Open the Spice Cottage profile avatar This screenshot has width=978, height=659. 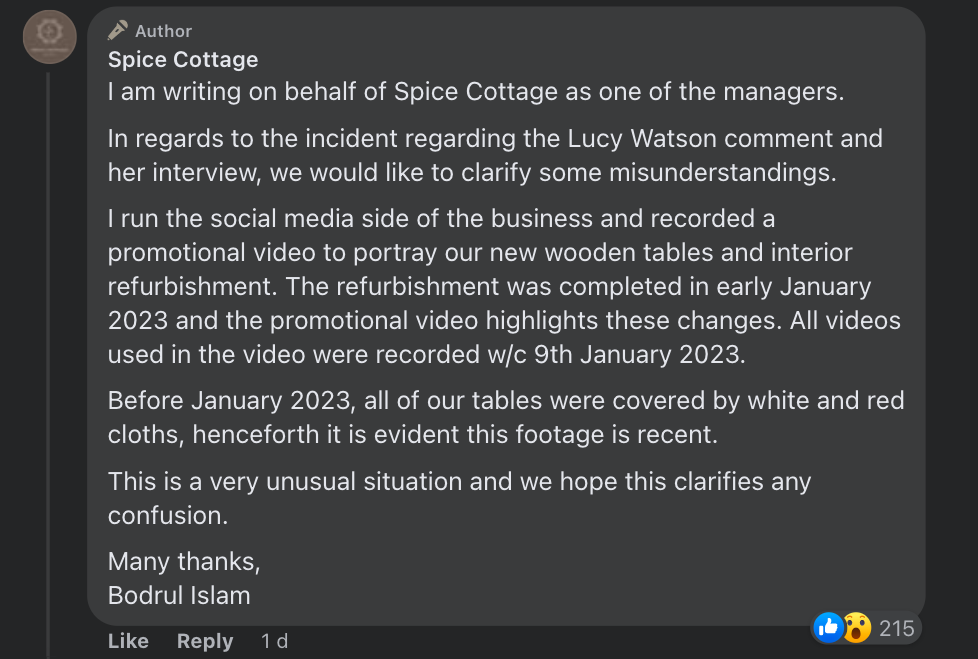click(50, 37)
